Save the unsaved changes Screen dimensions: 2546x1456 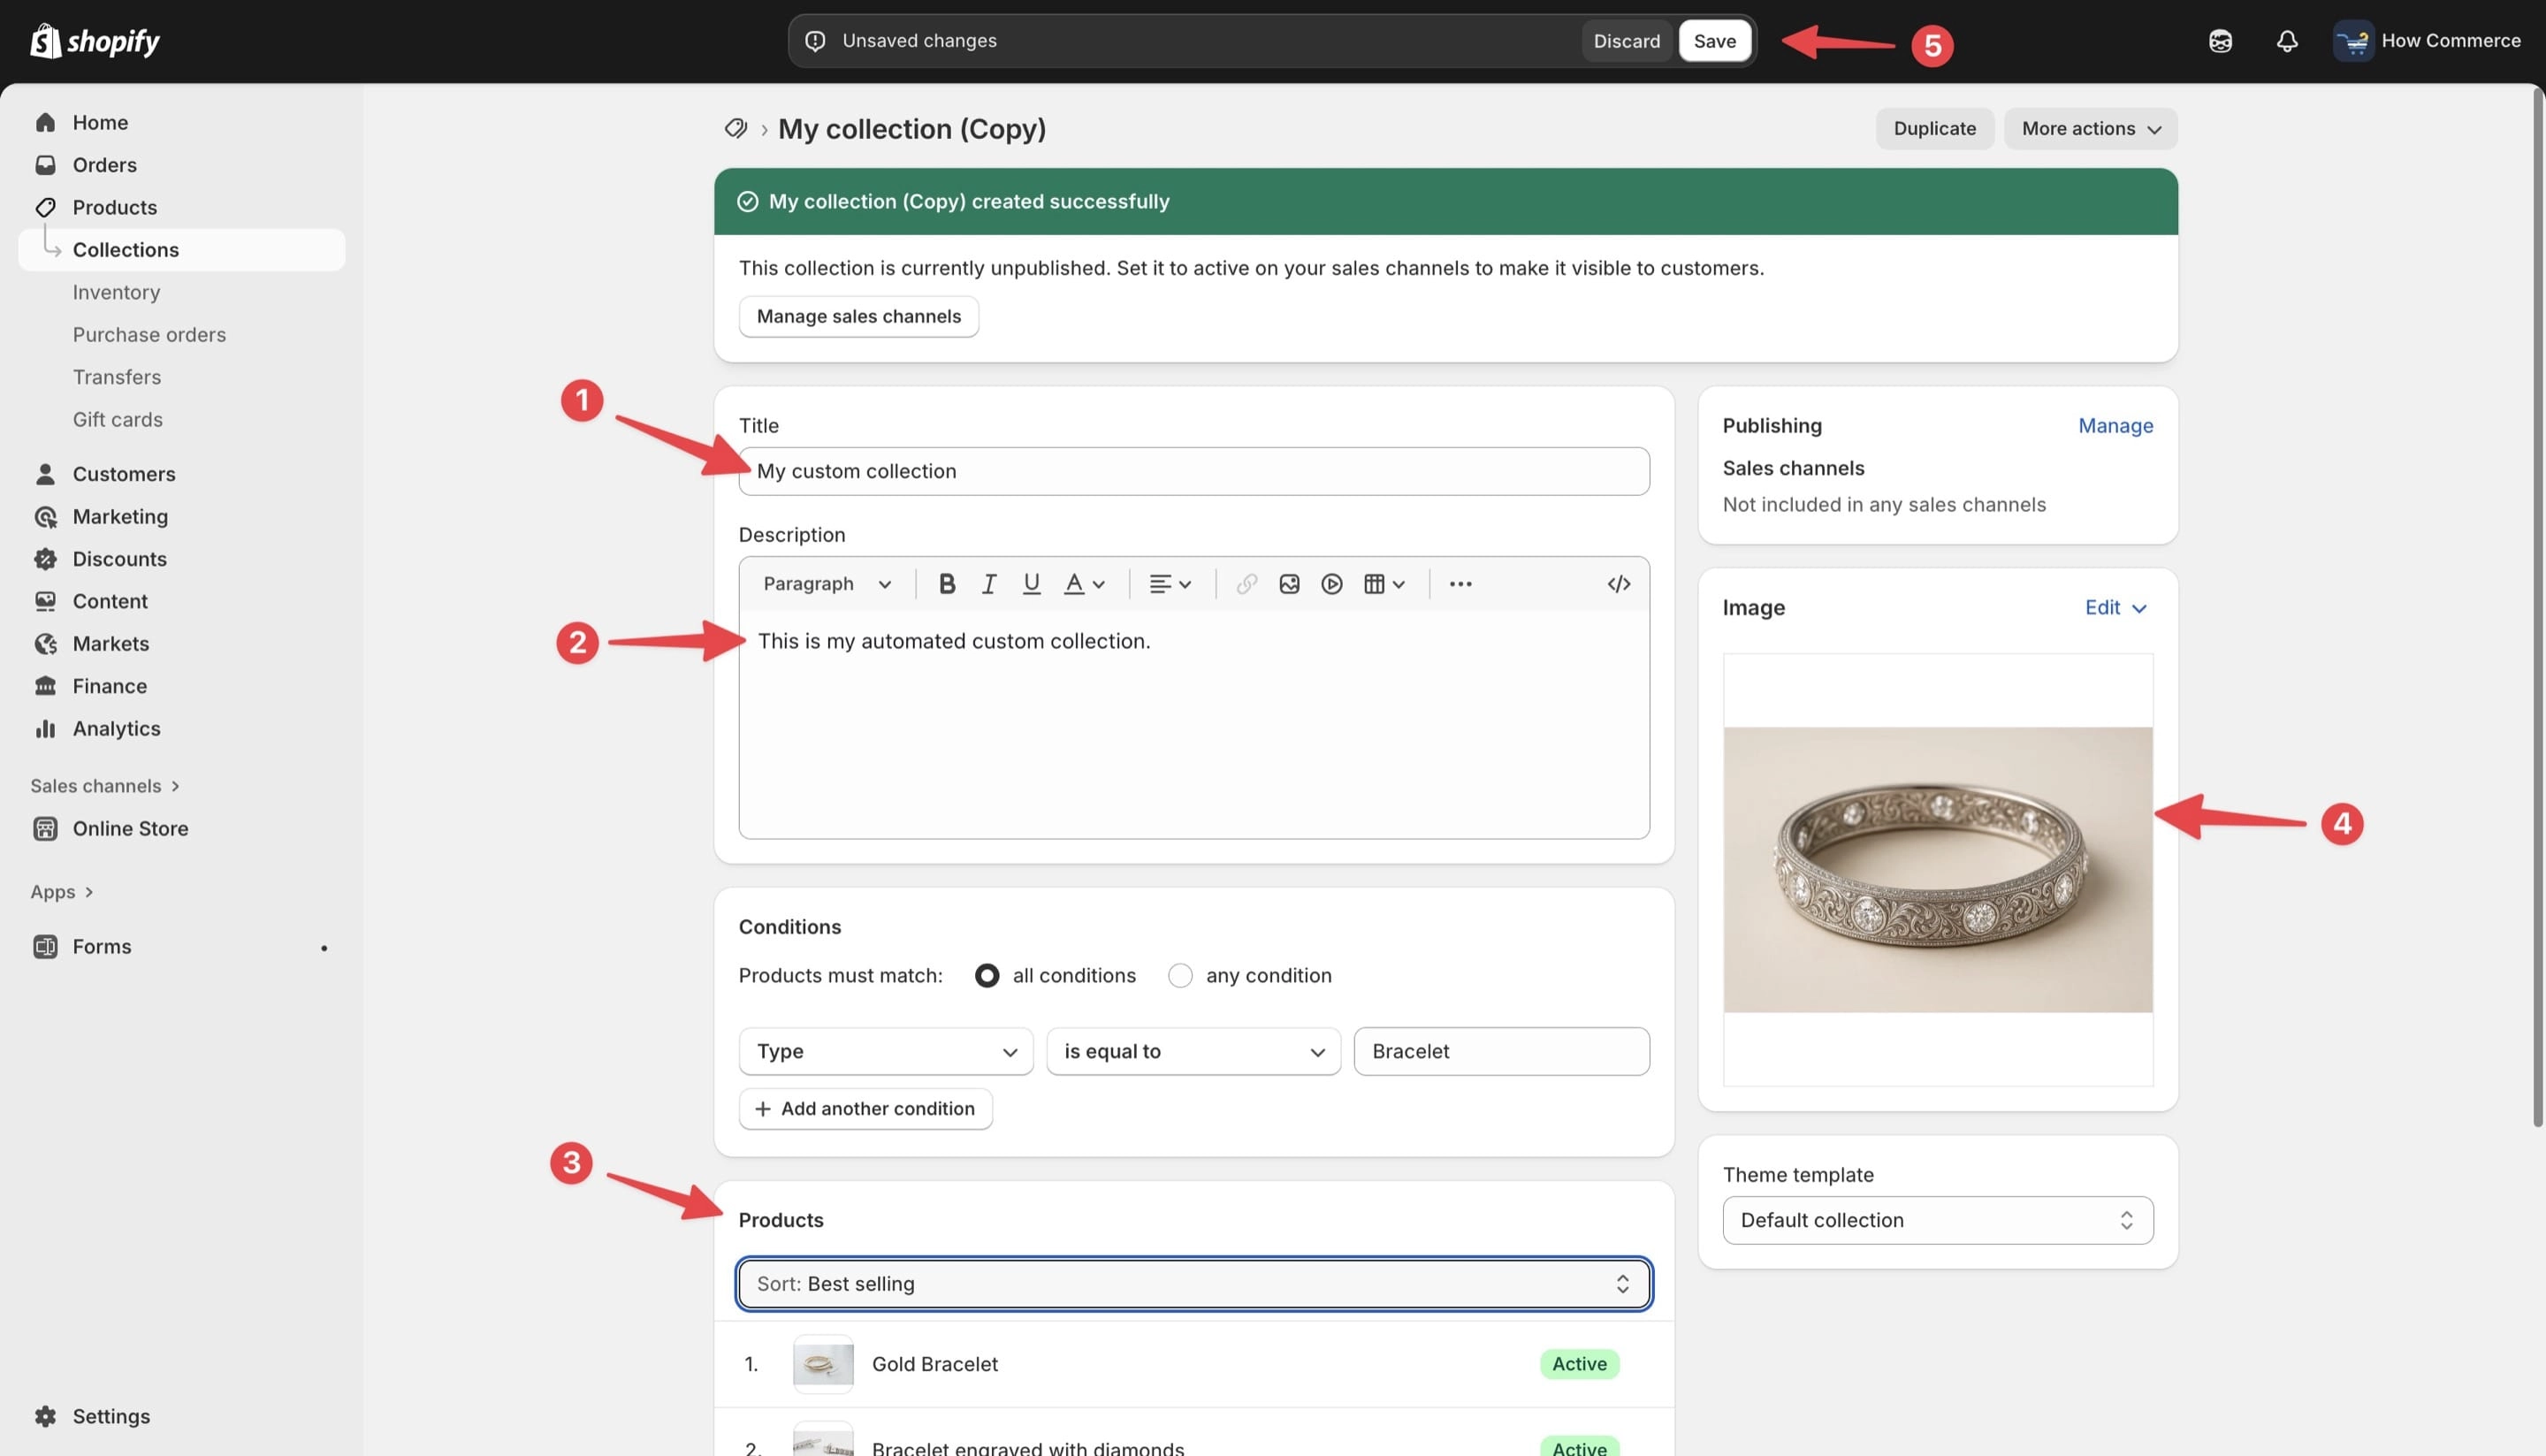coord(1714,41)
